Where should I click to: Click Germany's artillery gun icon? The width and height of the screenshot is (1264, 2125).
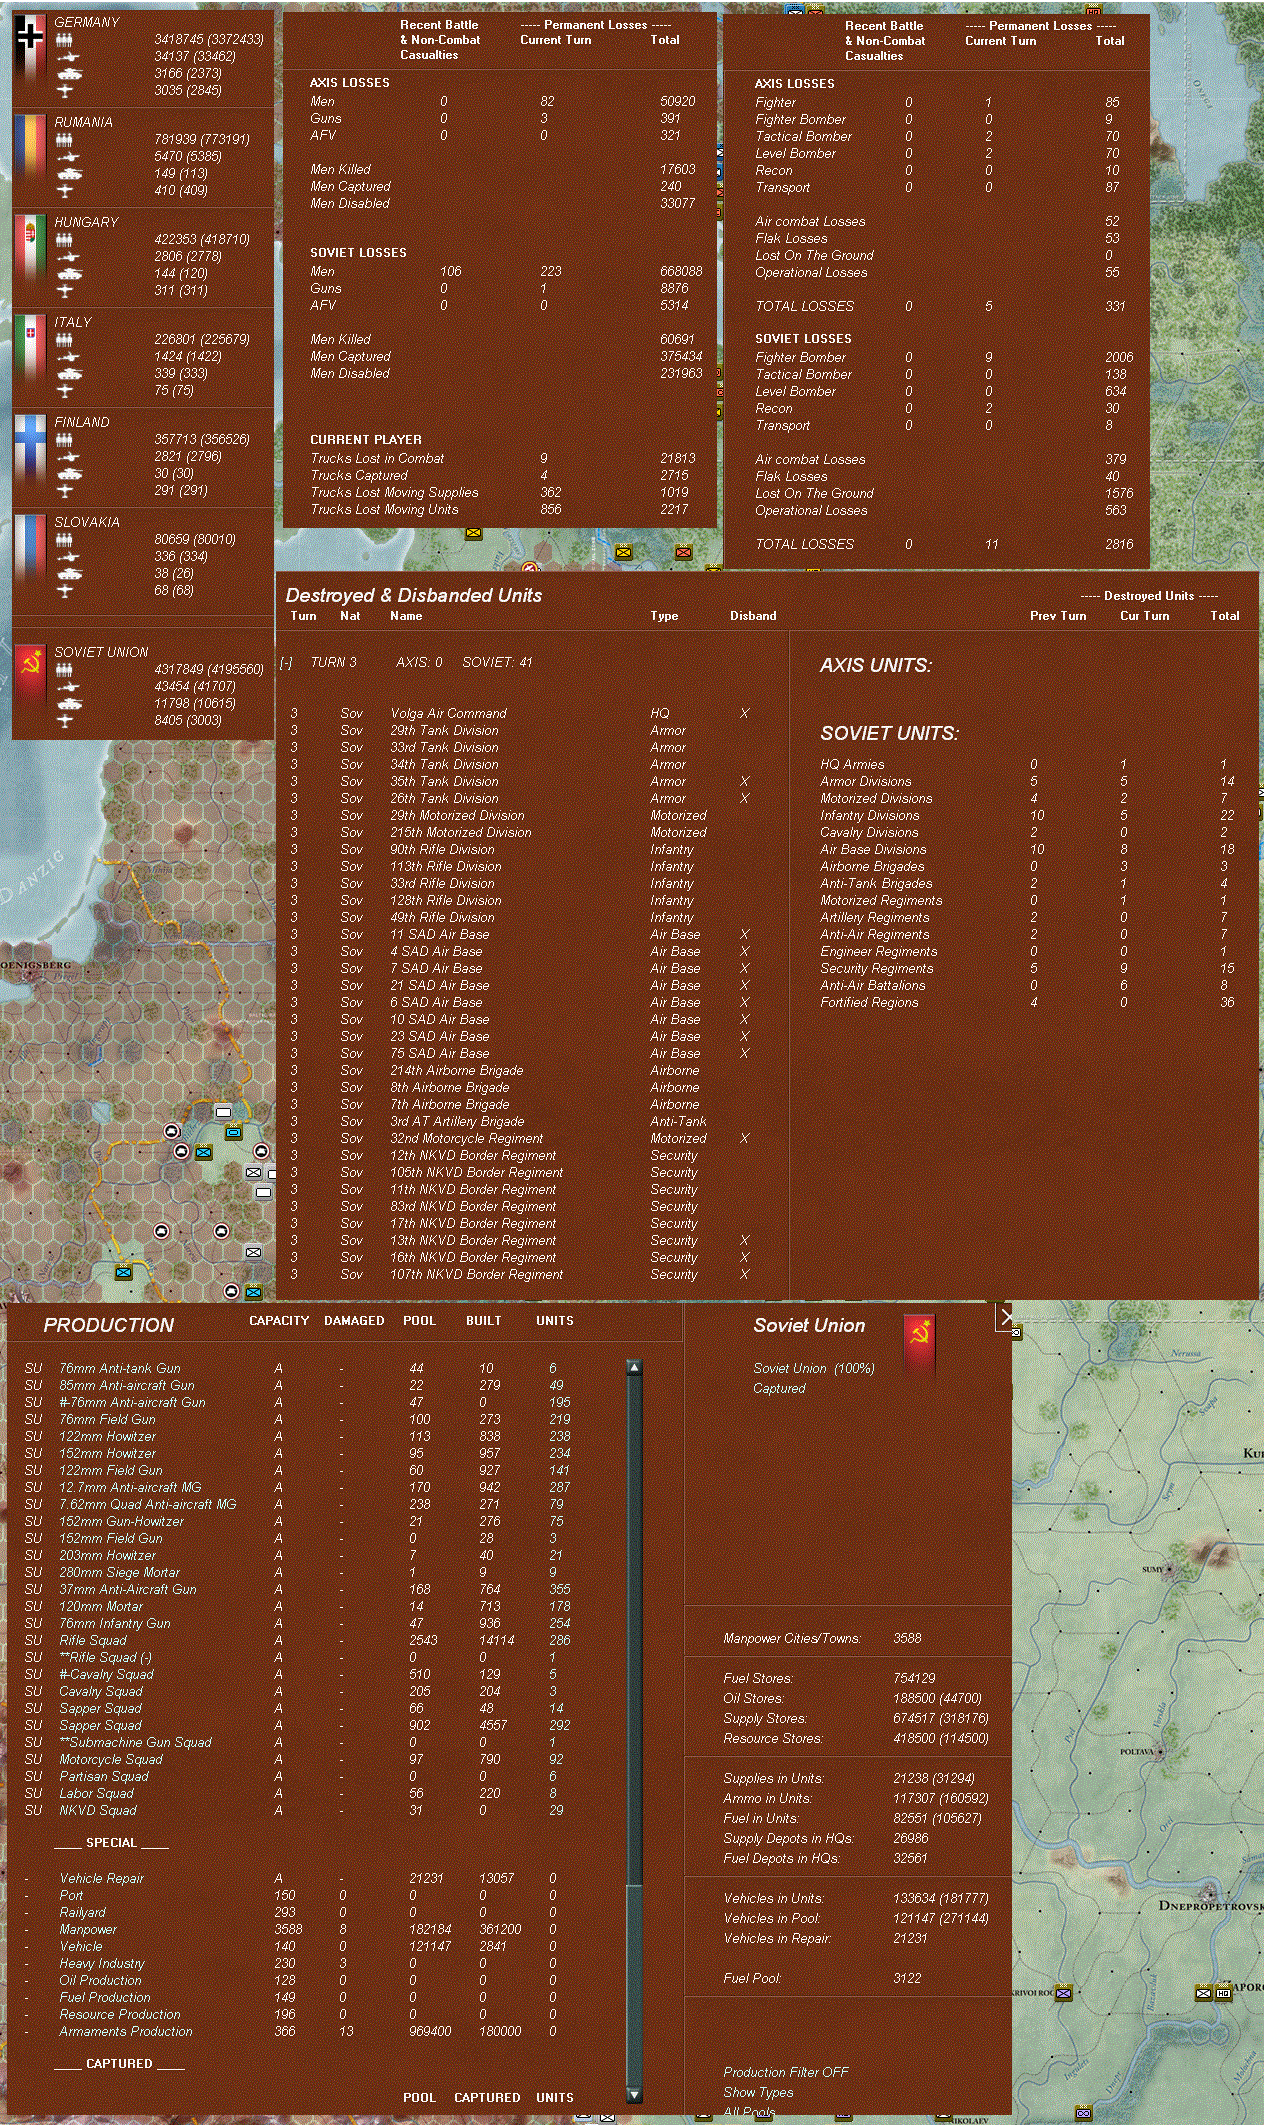point(66,57)
